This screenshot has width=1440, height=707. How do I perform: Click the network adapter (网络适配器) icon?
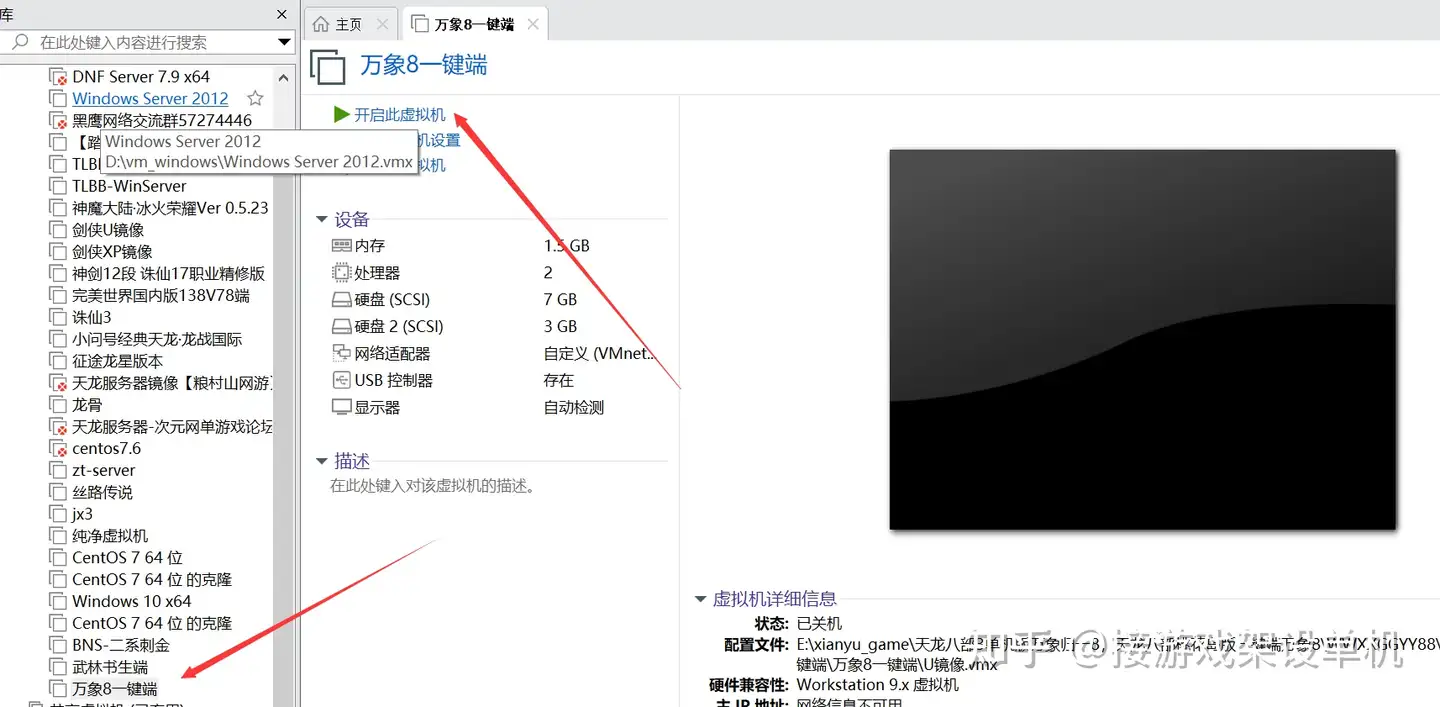click(341, 354)
